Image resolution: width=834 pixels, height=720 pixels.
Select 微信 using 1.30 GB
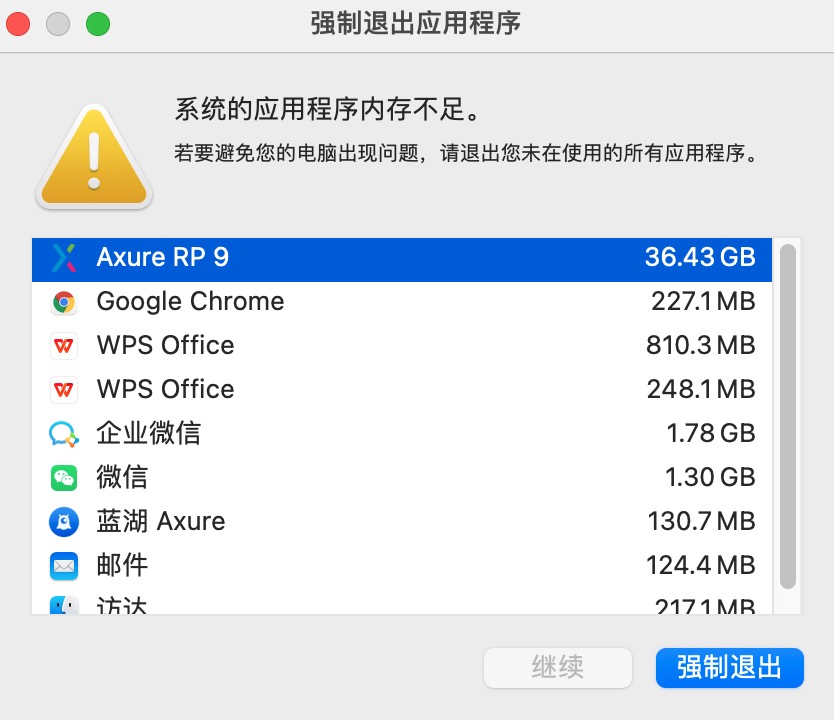[400, 478]
